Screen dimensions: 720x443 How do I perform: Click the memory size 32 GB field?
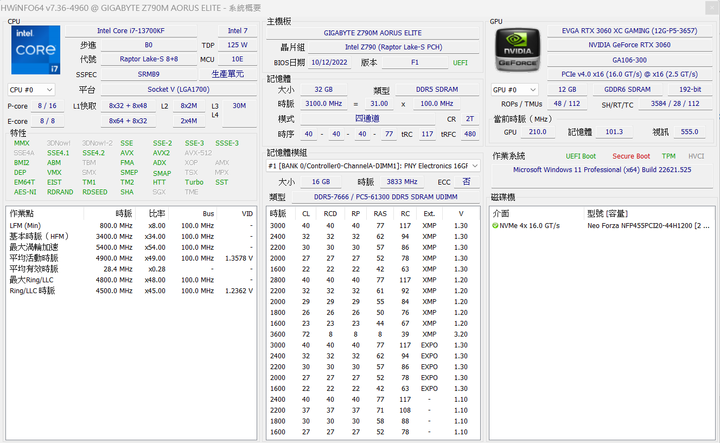coord(324,90)
